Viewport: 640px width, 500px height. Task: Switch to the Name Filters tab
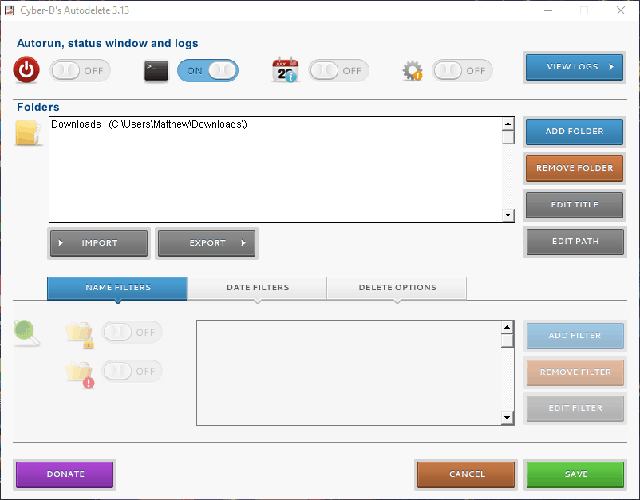point(118,288)
